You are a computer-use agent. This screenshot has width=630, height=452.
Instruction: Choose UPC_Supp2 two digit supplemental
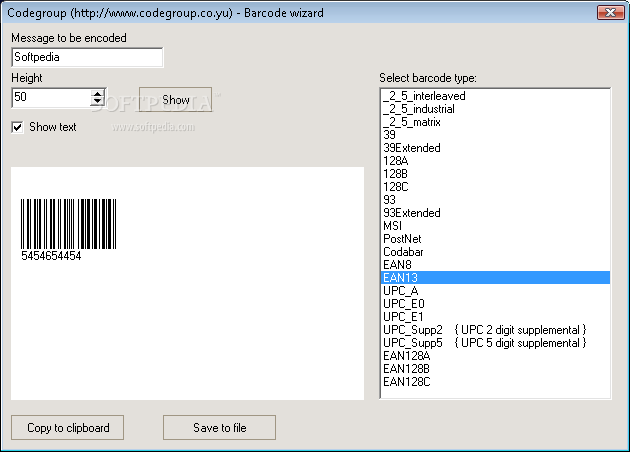495,329
